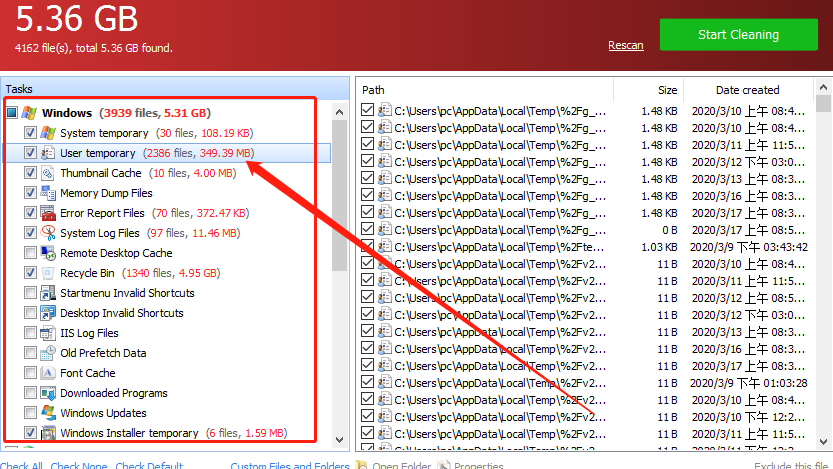Image resolution: width=833 pixels, height=469 pixels.
Task: Click the IIS Log Files icon
Action: point(48,333)
